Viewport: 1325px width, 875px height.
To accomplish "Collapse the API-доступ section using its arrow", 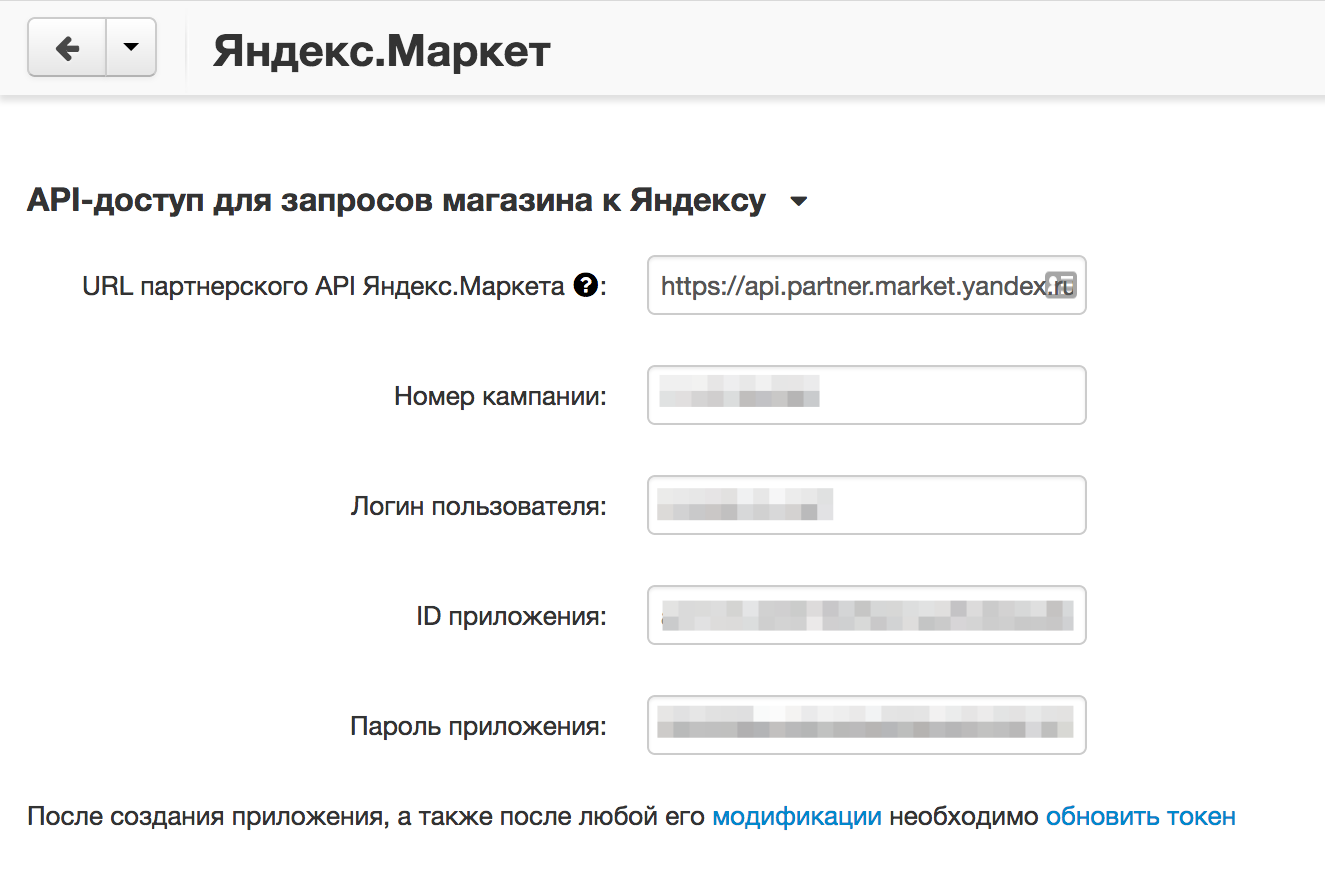I will tap(798, 202).
